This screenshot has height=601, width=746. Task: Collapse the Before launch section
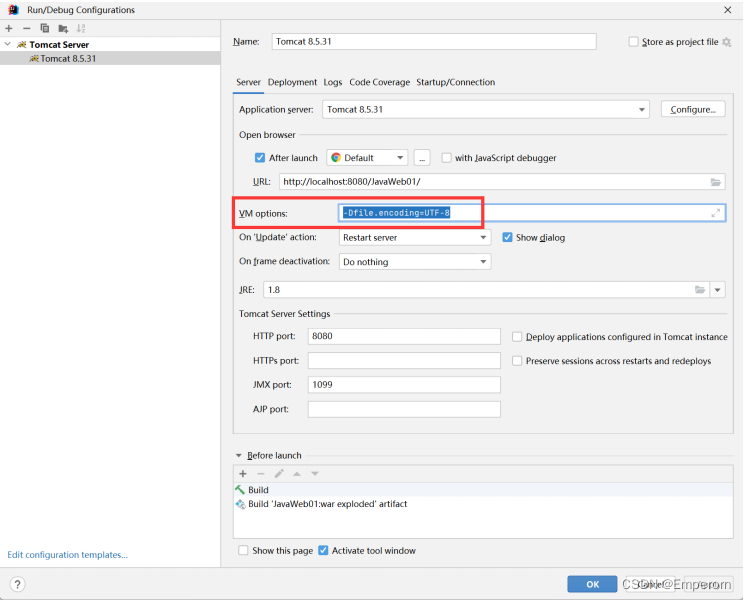pyautogui.click(x=239, y=455)
